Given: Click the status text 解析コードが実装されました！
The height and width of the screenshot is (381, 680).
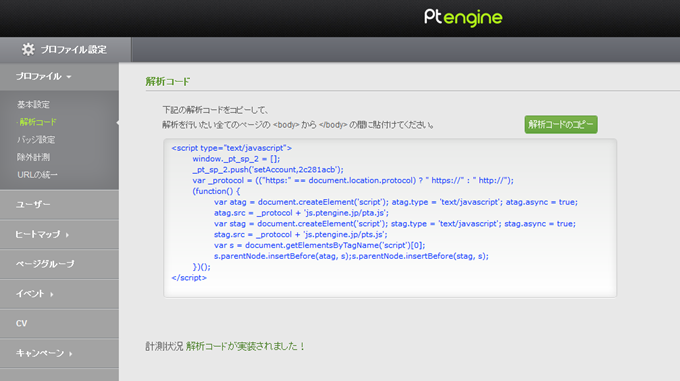Looking at the screenshot, I should click(246, 346).
